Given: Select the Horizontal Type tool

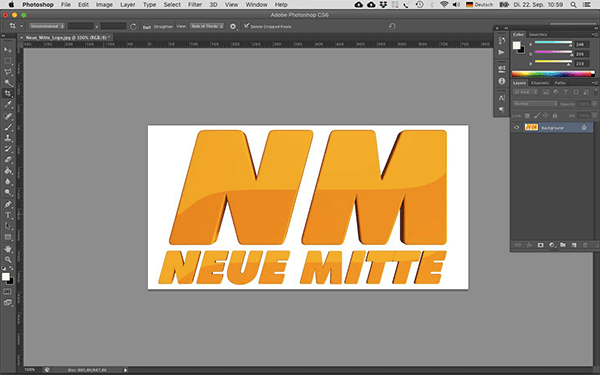Looking at the screenshot, I should pos(8,215).
